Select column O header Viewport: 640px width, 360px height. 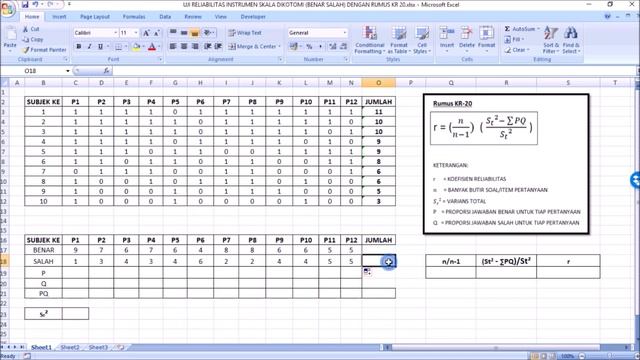coord(378,83)
